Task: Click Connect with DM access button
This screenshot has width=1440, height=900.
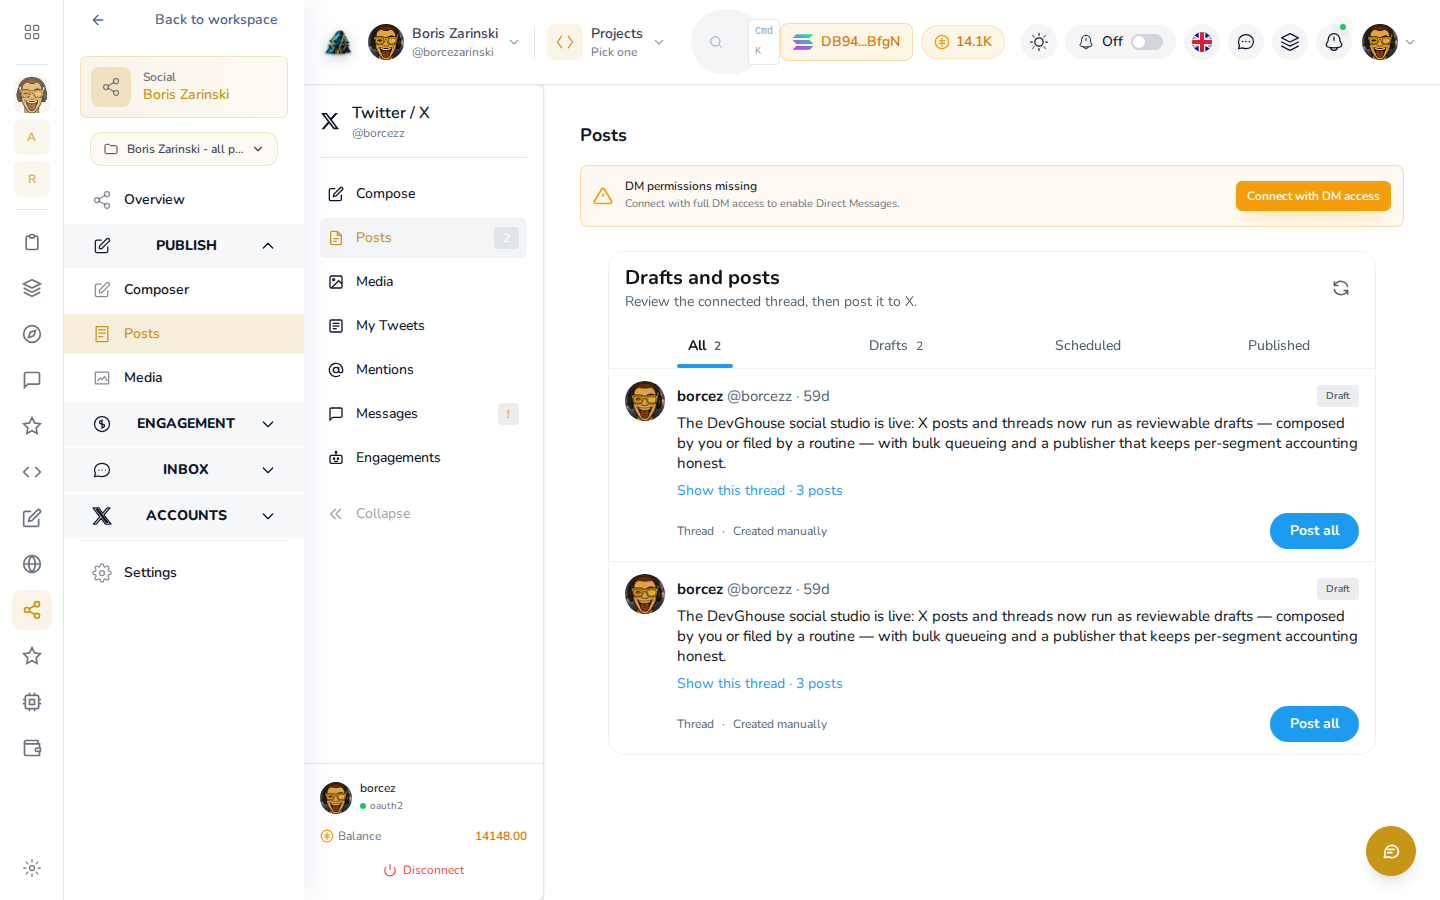Action: point(1313,196)
